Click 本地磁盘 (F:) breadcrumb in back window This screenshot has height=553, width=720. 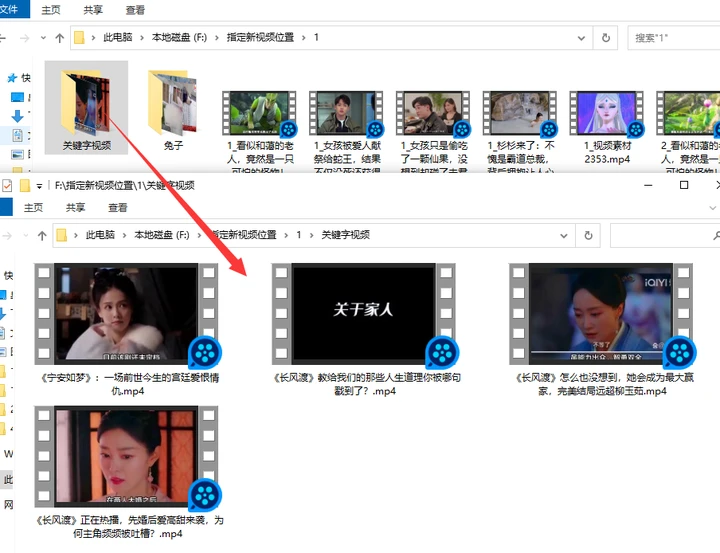pyautogui.click(x=179, y=37)
